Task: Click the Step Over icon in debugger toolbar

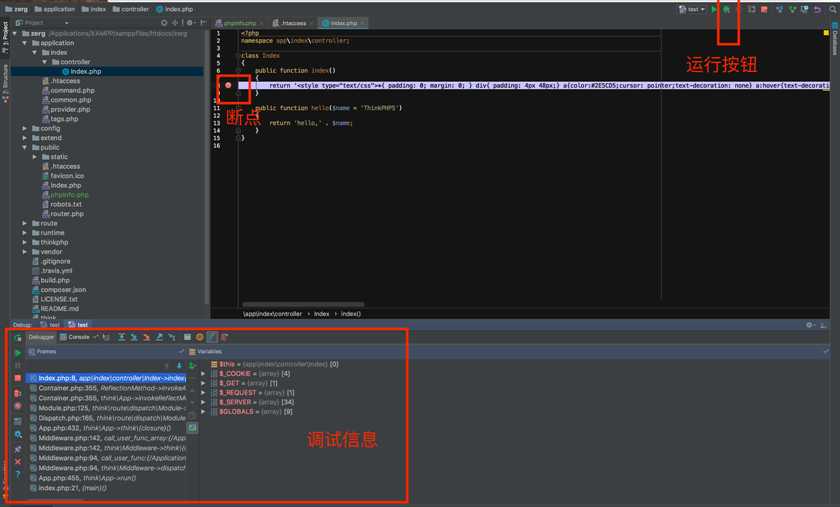Action: click(122, 337)
